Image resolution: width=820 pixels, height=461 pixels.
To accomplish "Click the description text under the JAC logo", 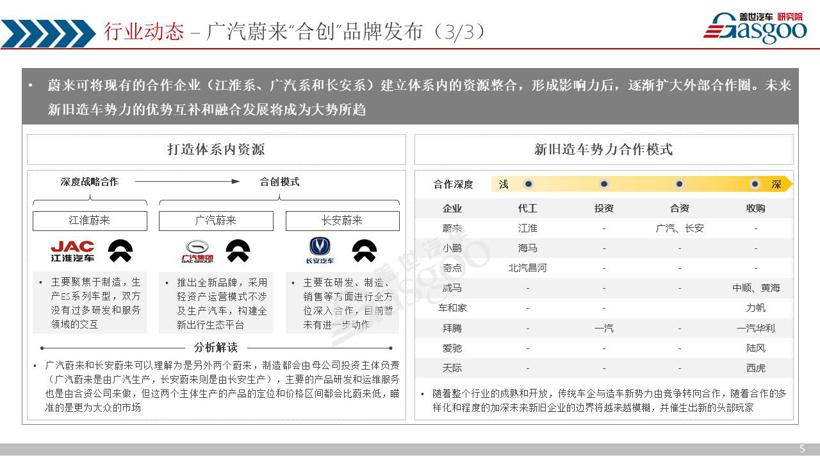I will click(90, 303).
